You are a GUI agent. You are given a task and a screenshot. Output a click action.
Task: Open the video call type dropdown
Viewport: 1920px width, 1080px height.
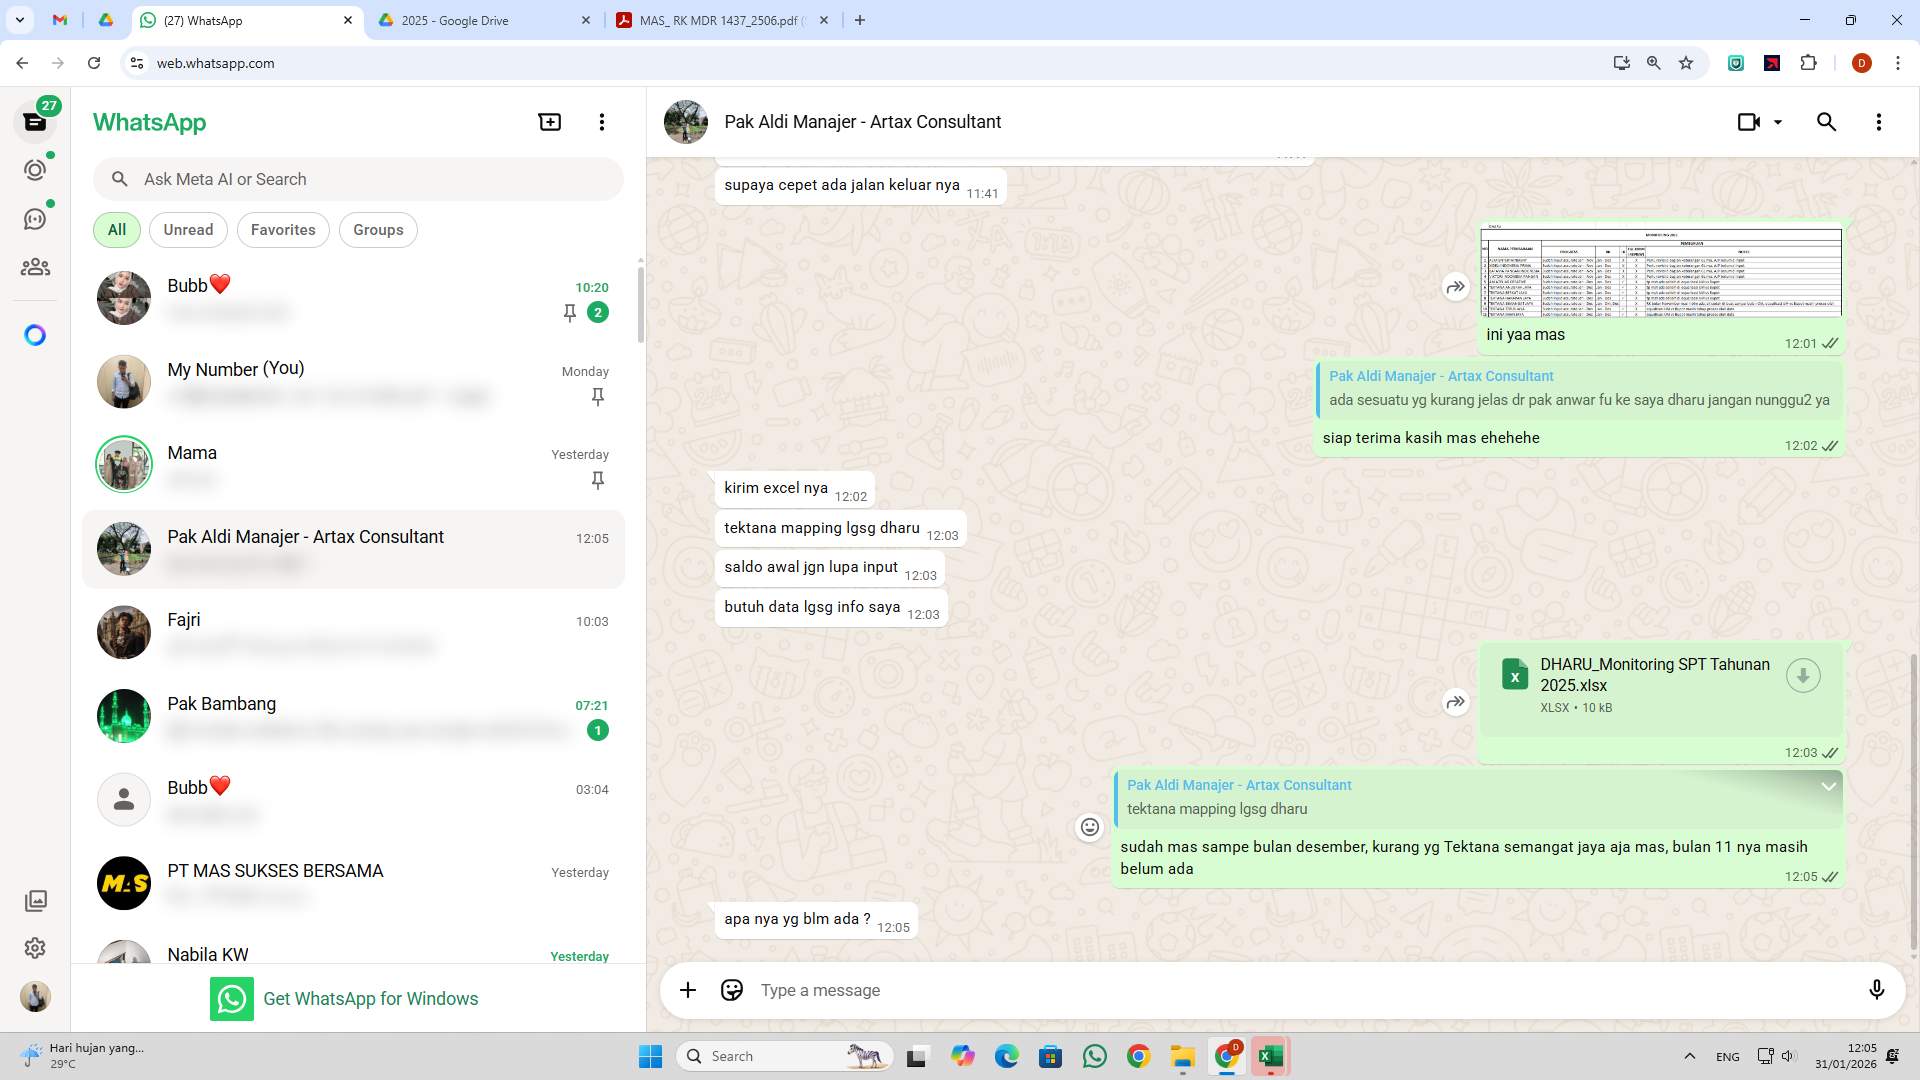(x=1777, y=121)
